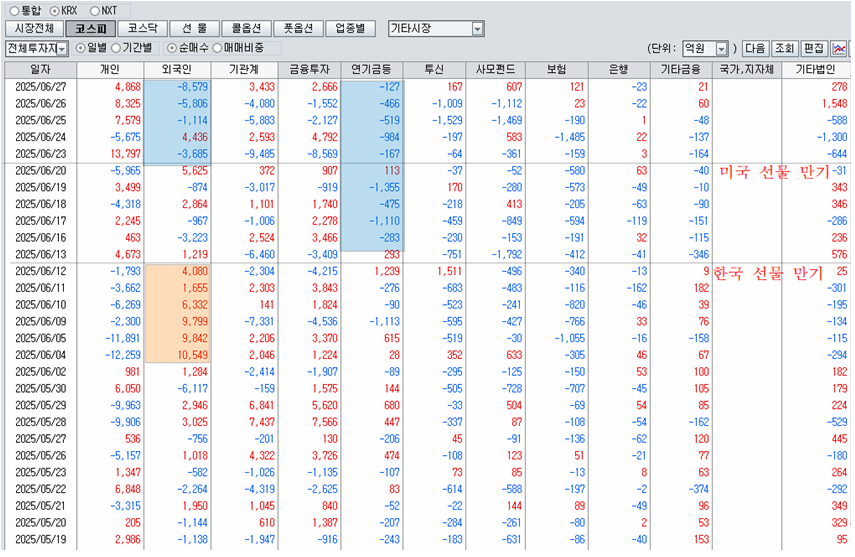Click the 편집 edit button
Image resolution: width=855 pixels, height=557 pixels.
tap(814, 49)
